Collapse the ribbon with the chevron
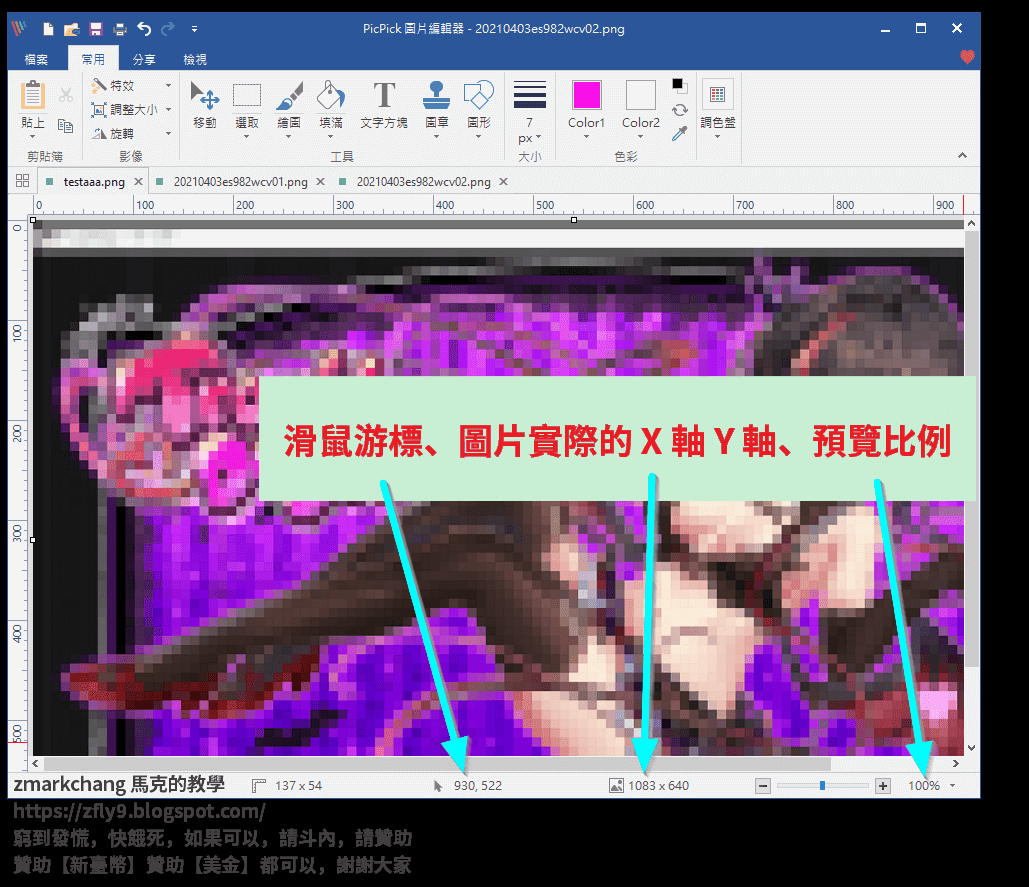The height and width of the screenshot is (887, 1029). (962, 155)
